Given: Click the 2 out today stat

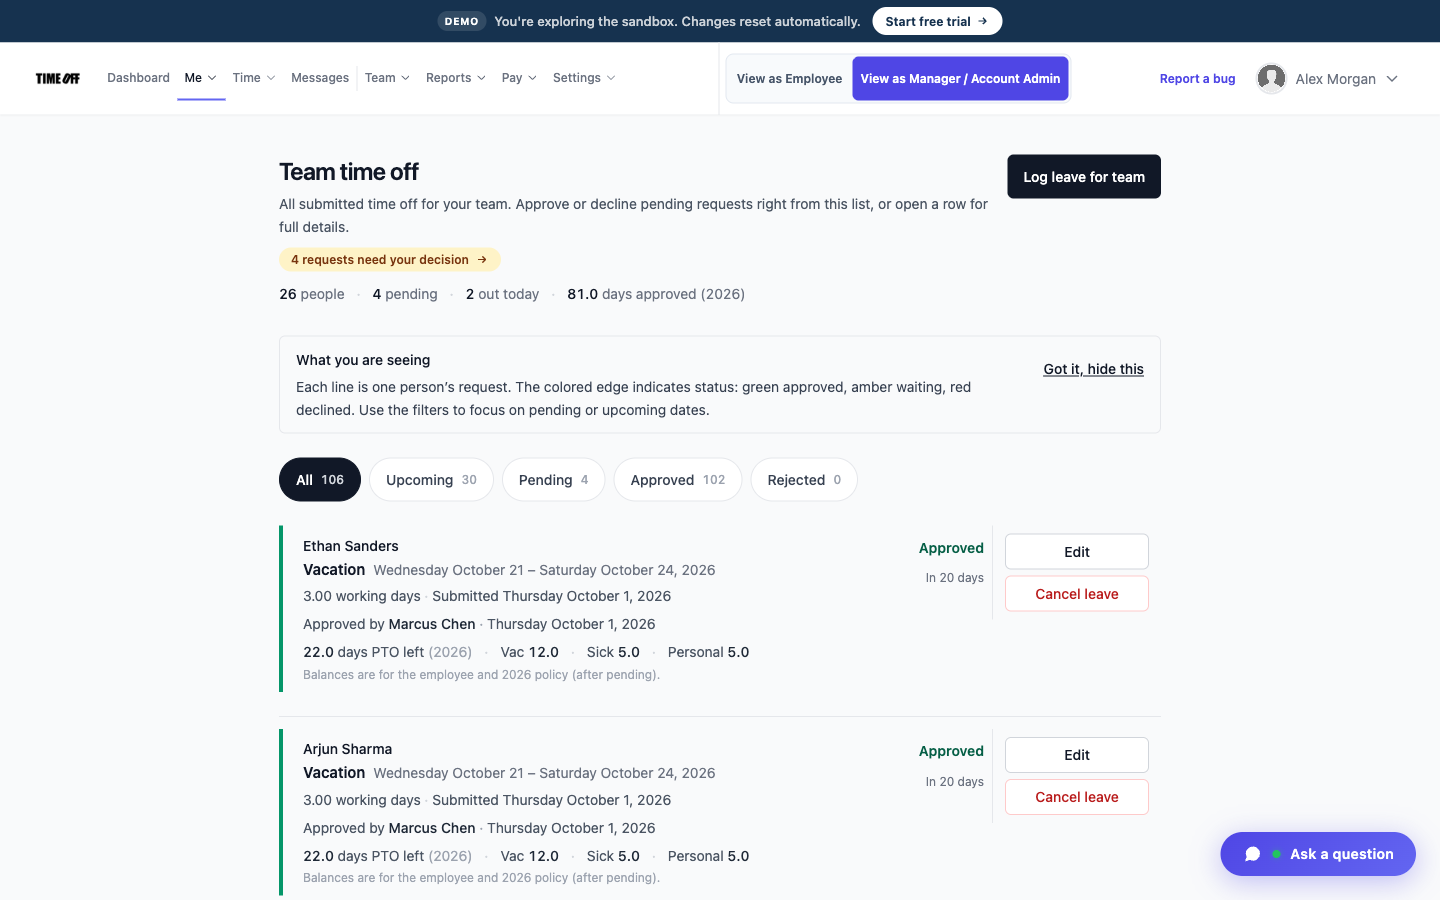Looking at the screenshot, I should point(502,294).
